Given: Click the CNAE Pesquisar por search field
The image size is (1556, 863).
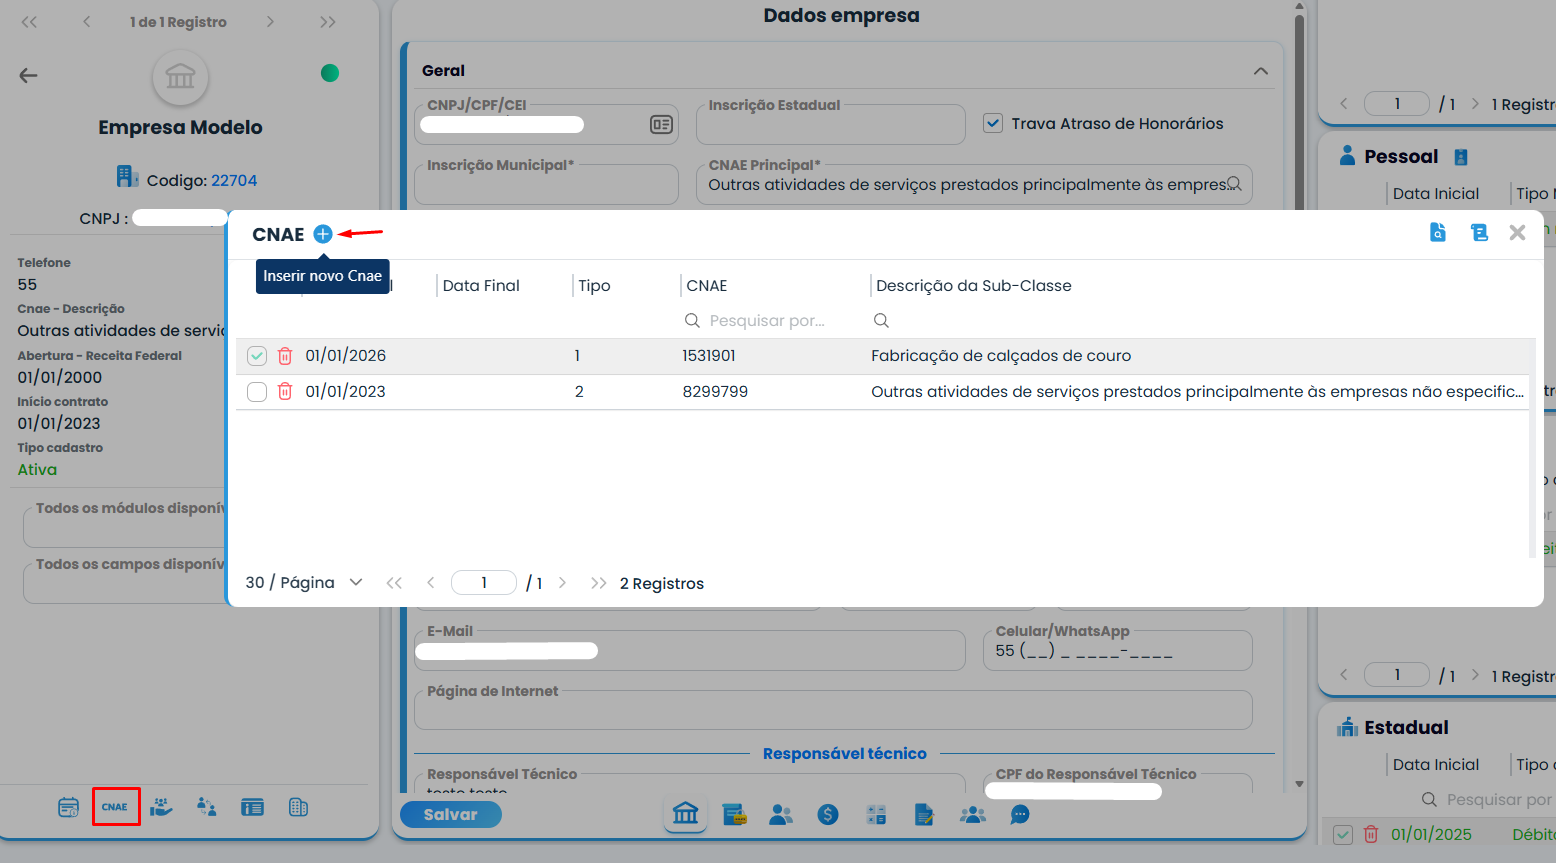Looking at the screenshot, I should (767, 321).
